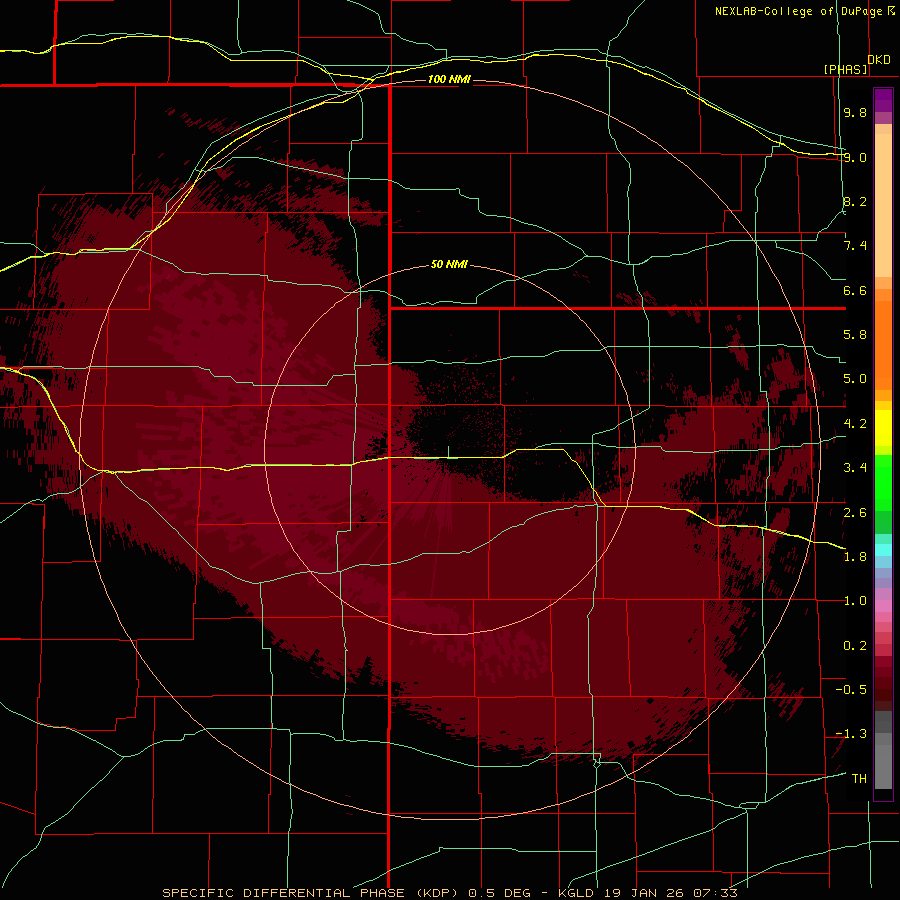This screenshot has width=900, height=900.
Task: Pick the cyan band of the color scale
Action: (x=883, y=550)
